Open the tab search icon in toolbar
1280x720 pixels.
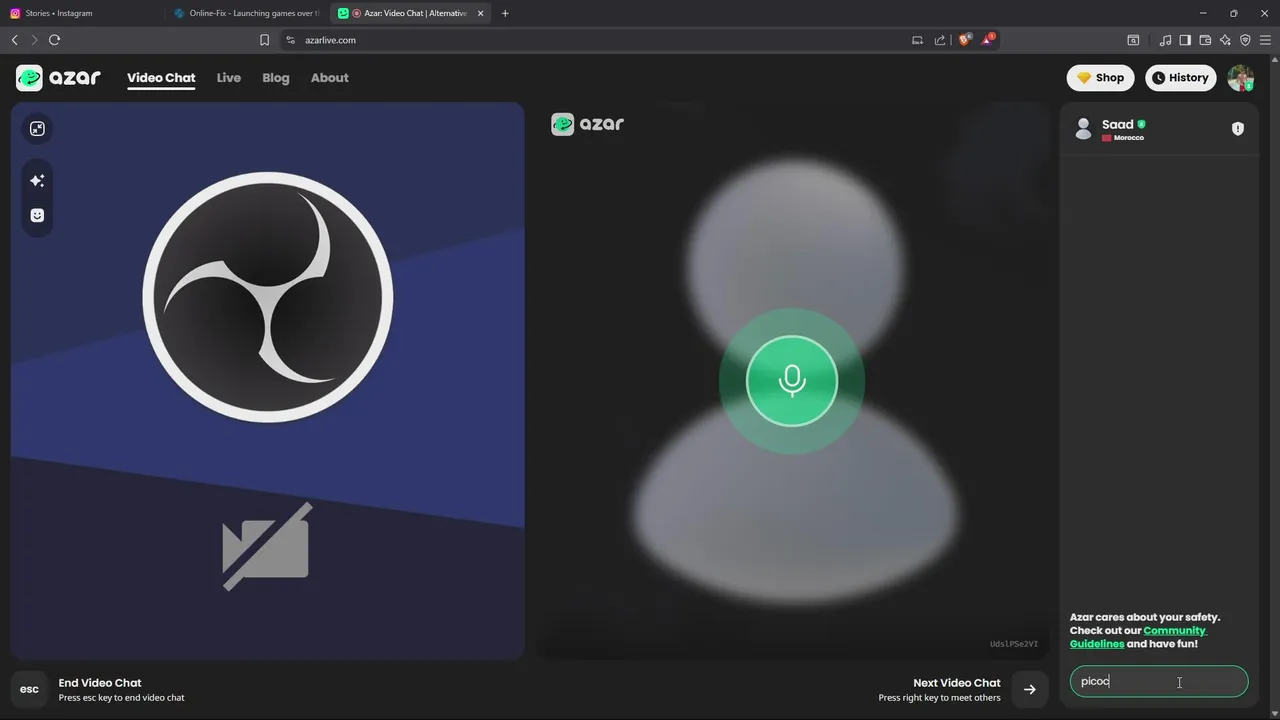pyautogui.click(x=1133, y=40)
